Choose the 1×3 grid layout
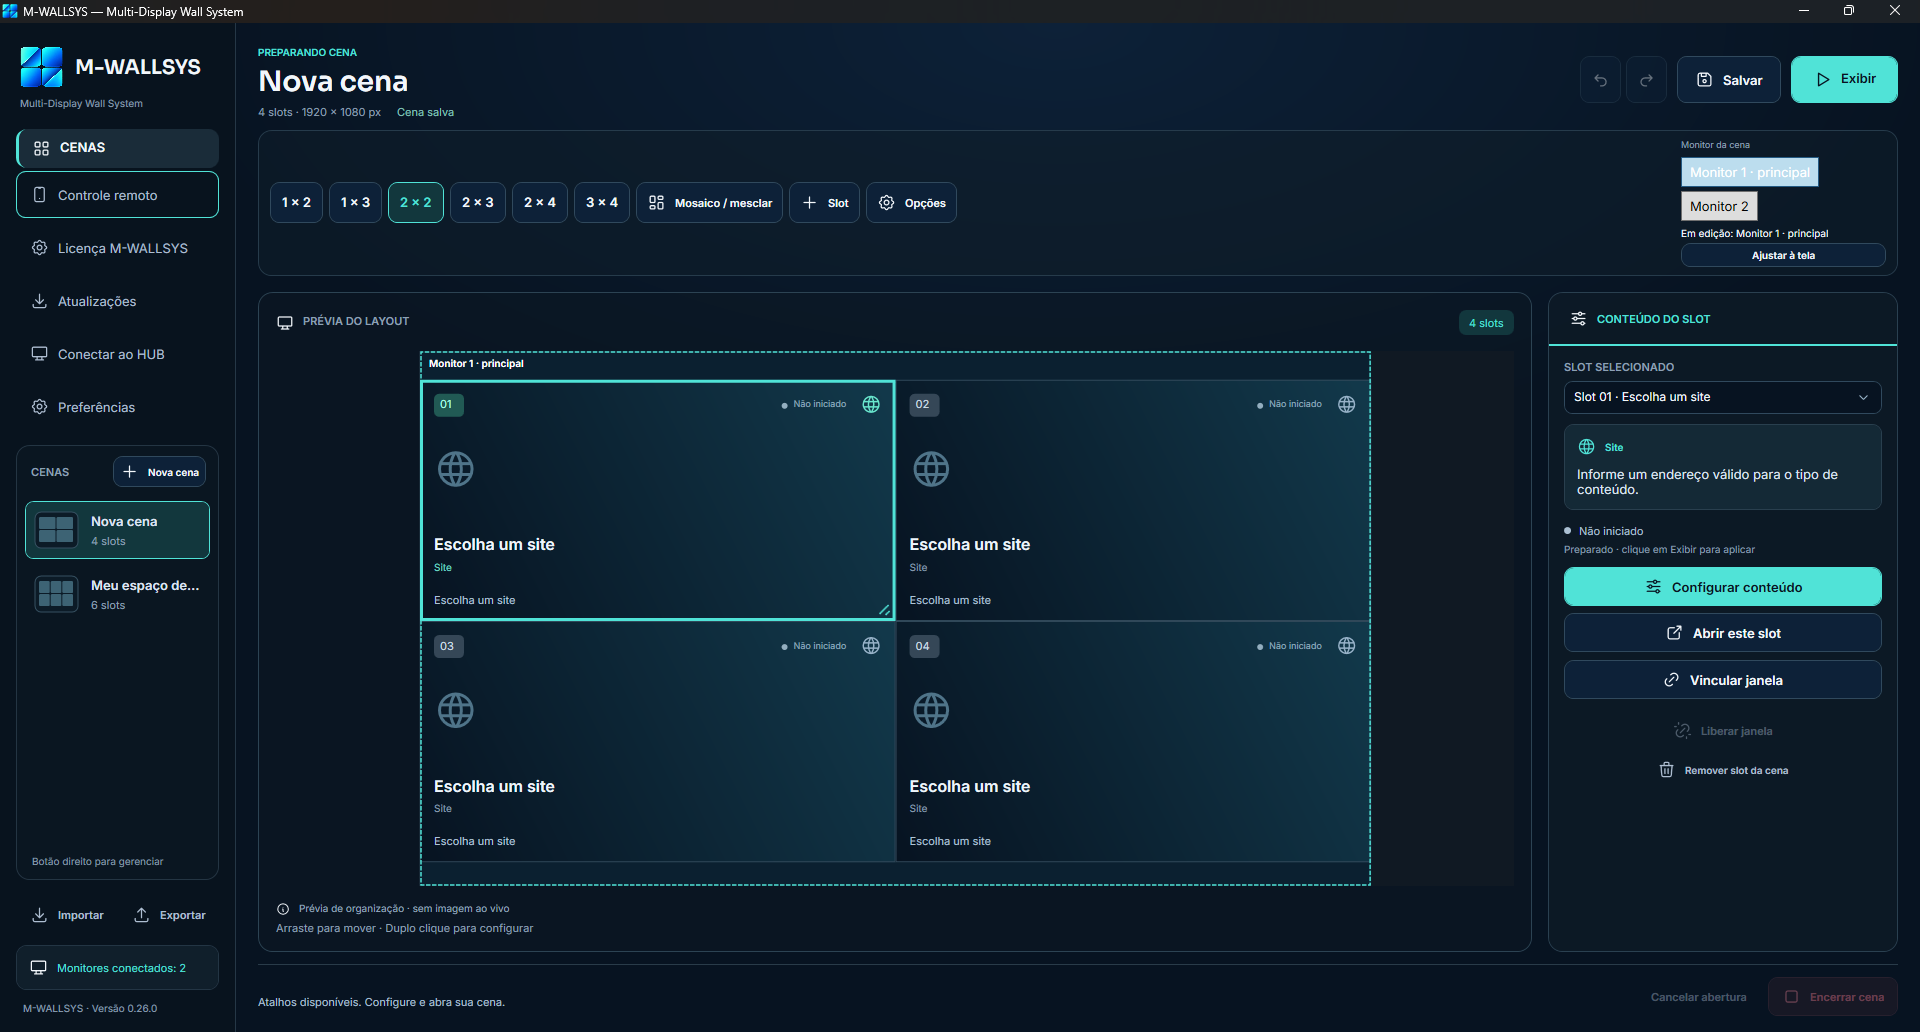The image size is (1920, 1032). [355, 203]
